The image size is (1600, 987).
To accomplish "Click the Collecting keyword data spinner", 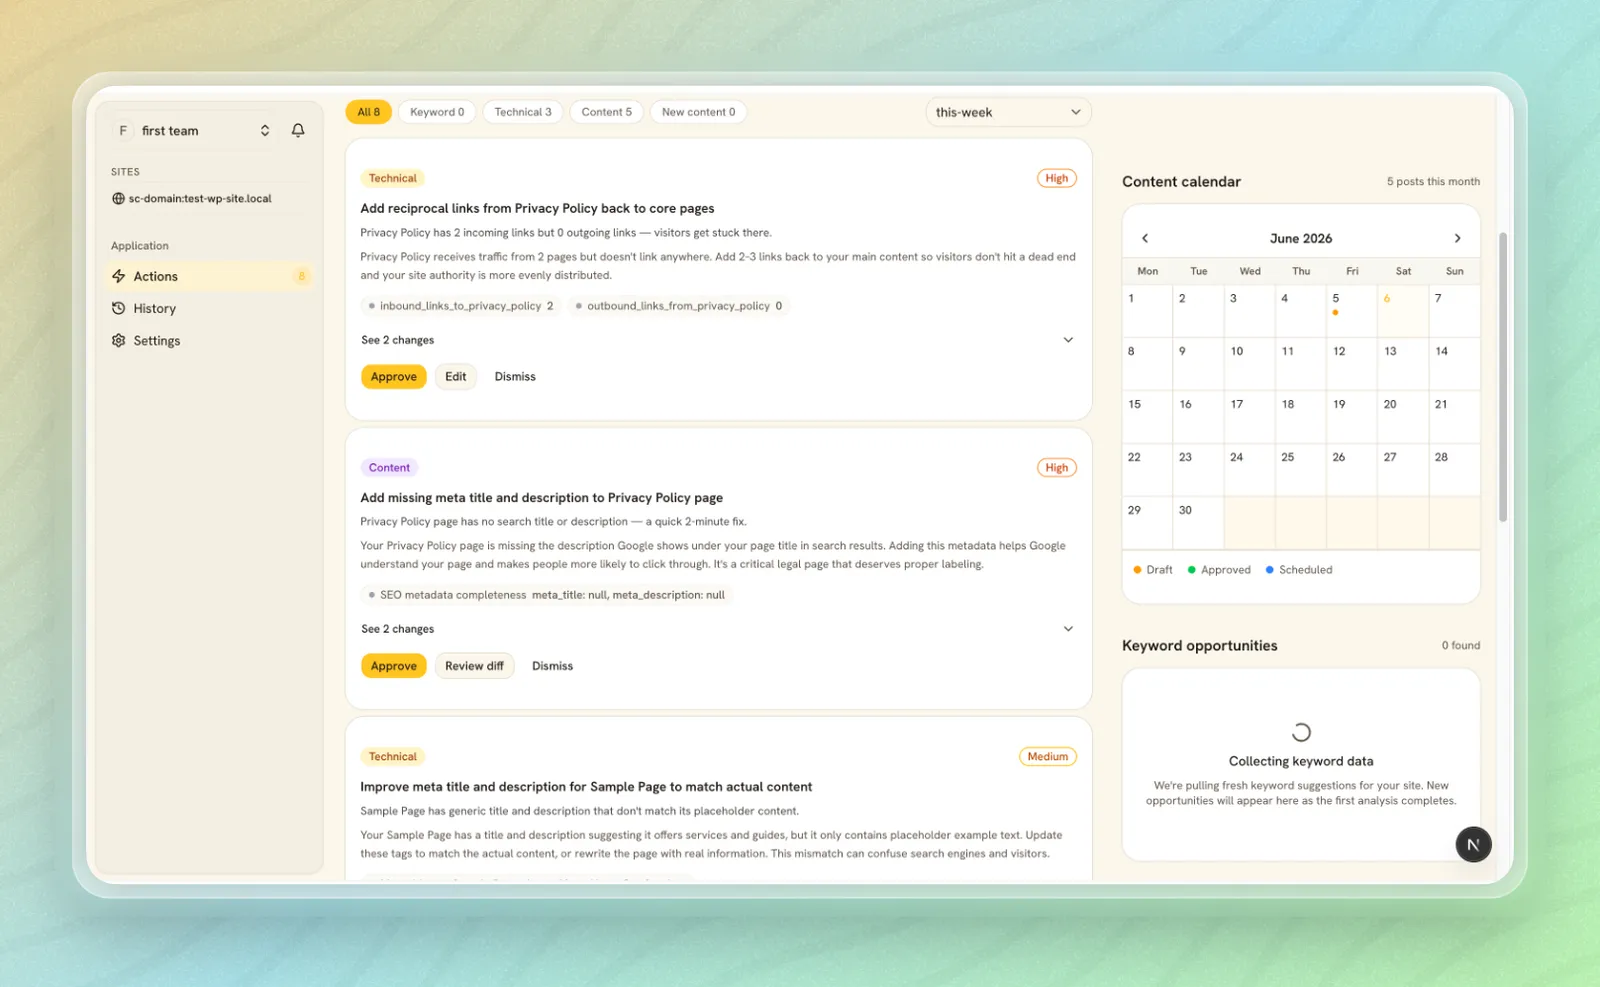I will coord(1301,732).
